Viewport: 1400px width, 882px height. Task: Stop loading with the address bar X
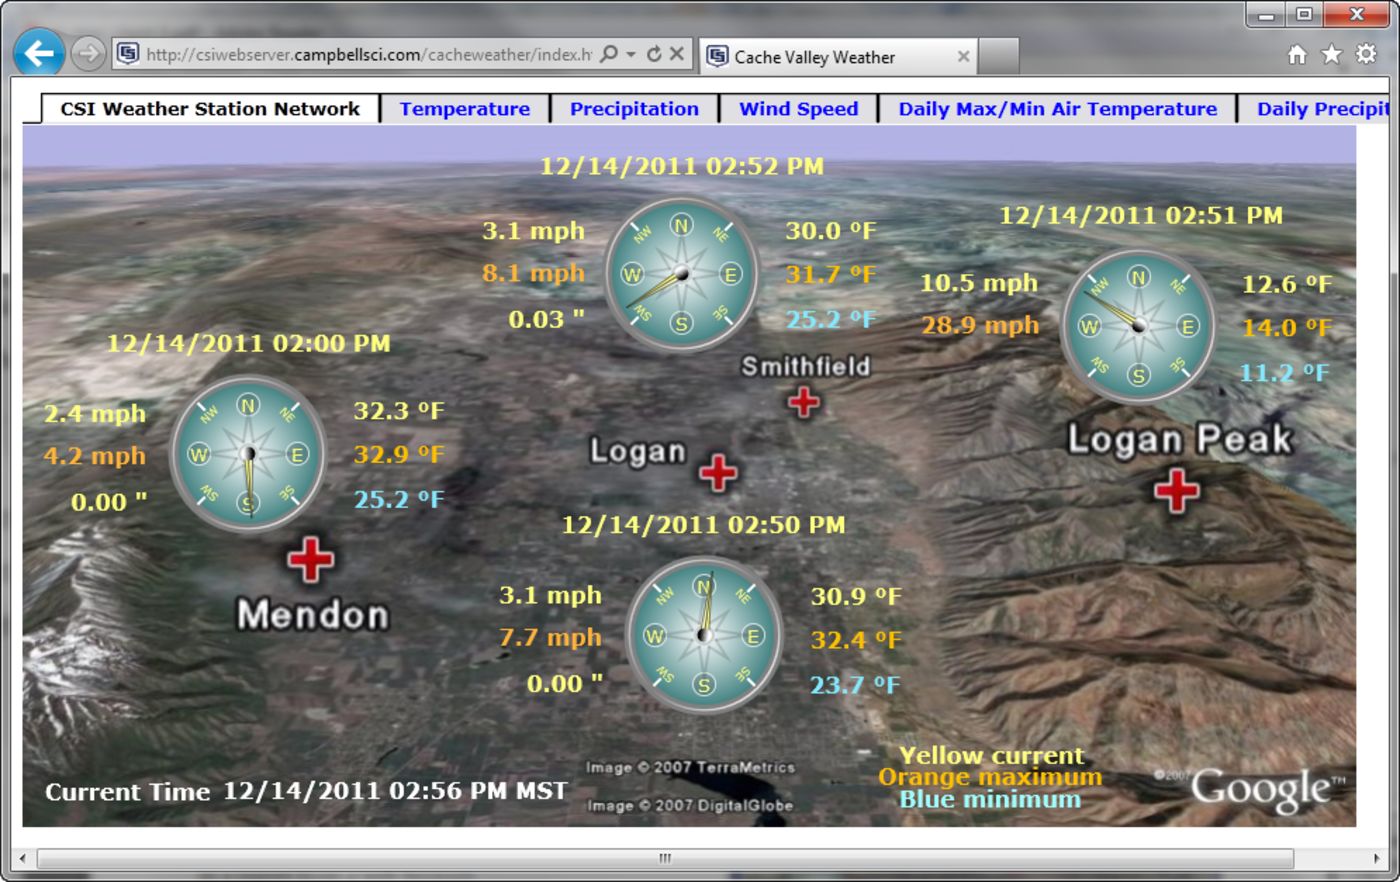click(x=677, y=54)
